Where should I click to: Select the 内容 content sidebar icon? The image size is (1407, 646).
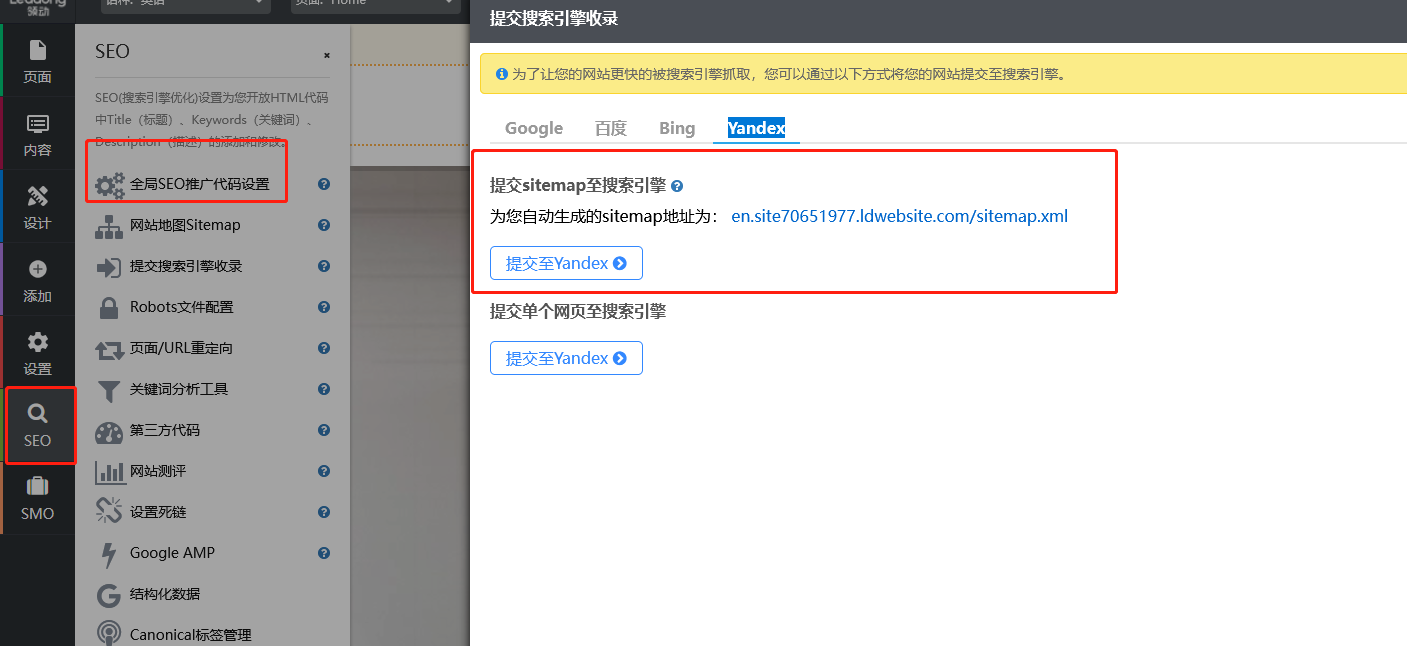(37, 122)
